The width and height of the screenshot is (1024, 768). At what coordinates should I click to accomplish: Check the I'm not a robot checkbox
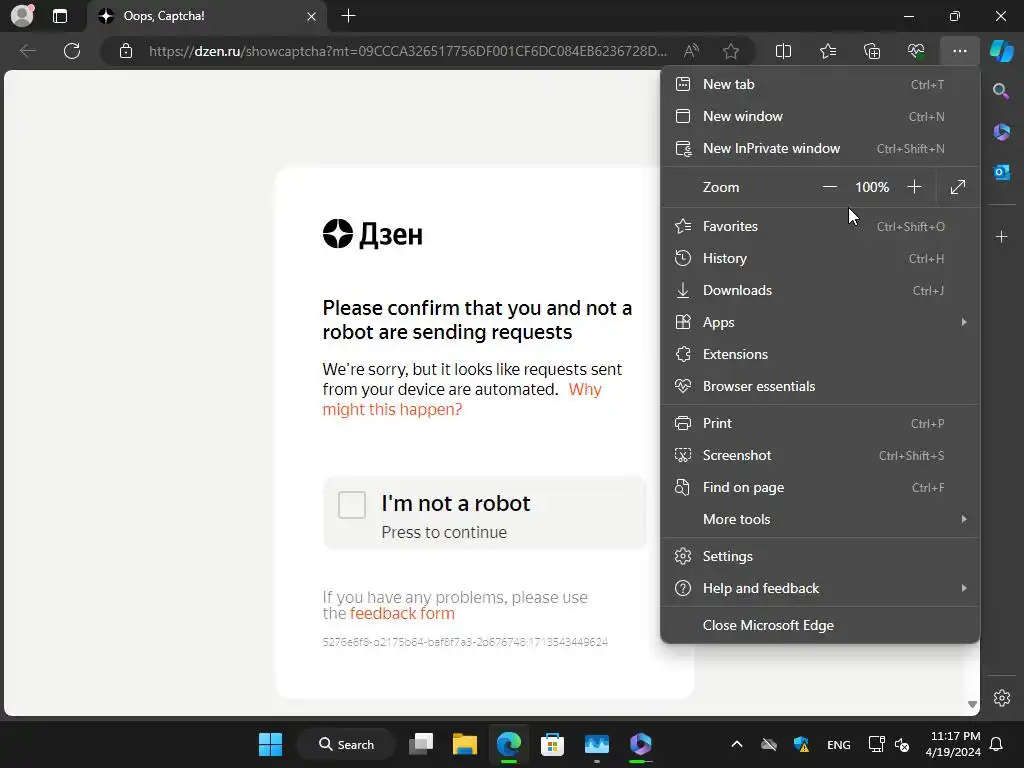click(x=351, y=505)
